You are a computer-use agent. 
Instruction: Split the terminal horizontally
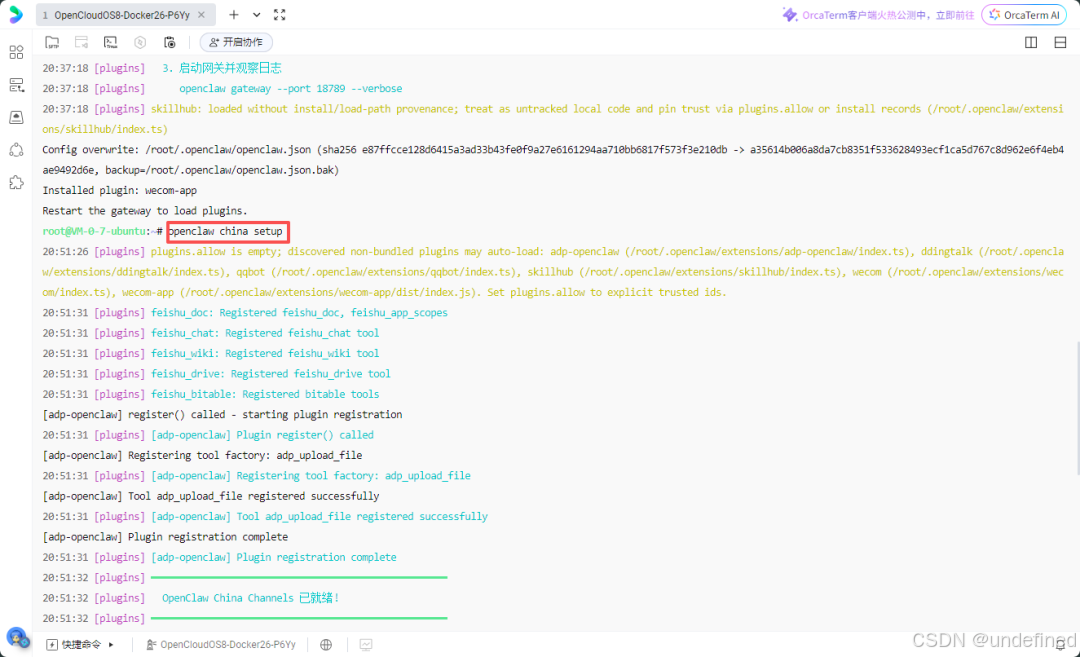[1060, 42]
